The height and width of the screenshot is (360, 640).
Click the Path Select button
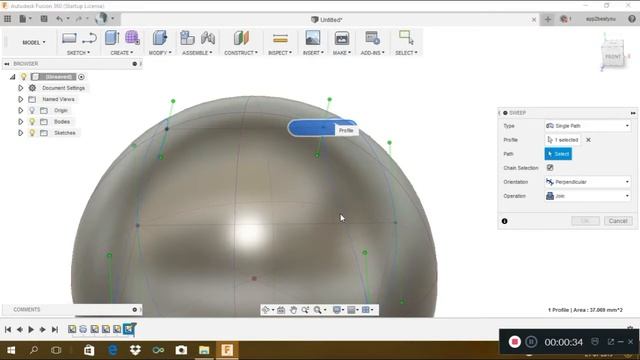point(558,154)
